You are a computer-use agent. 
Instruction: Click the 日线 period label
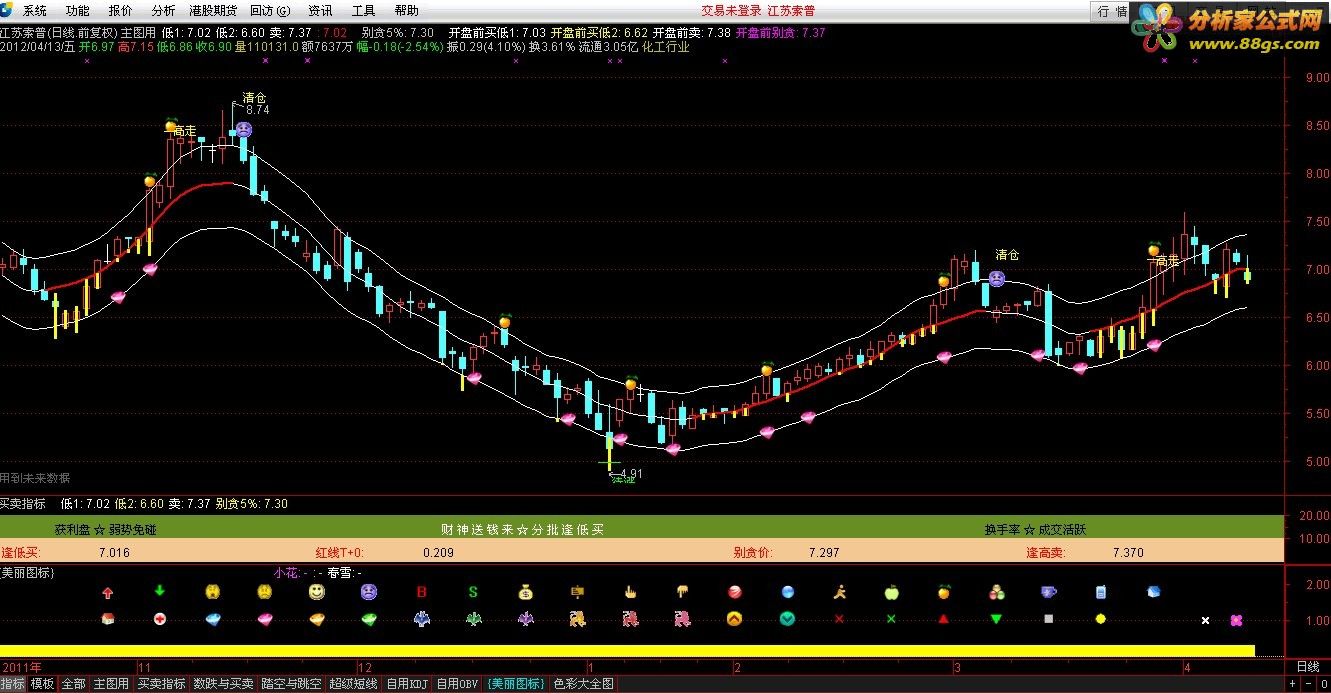[x=1307, y=667]
